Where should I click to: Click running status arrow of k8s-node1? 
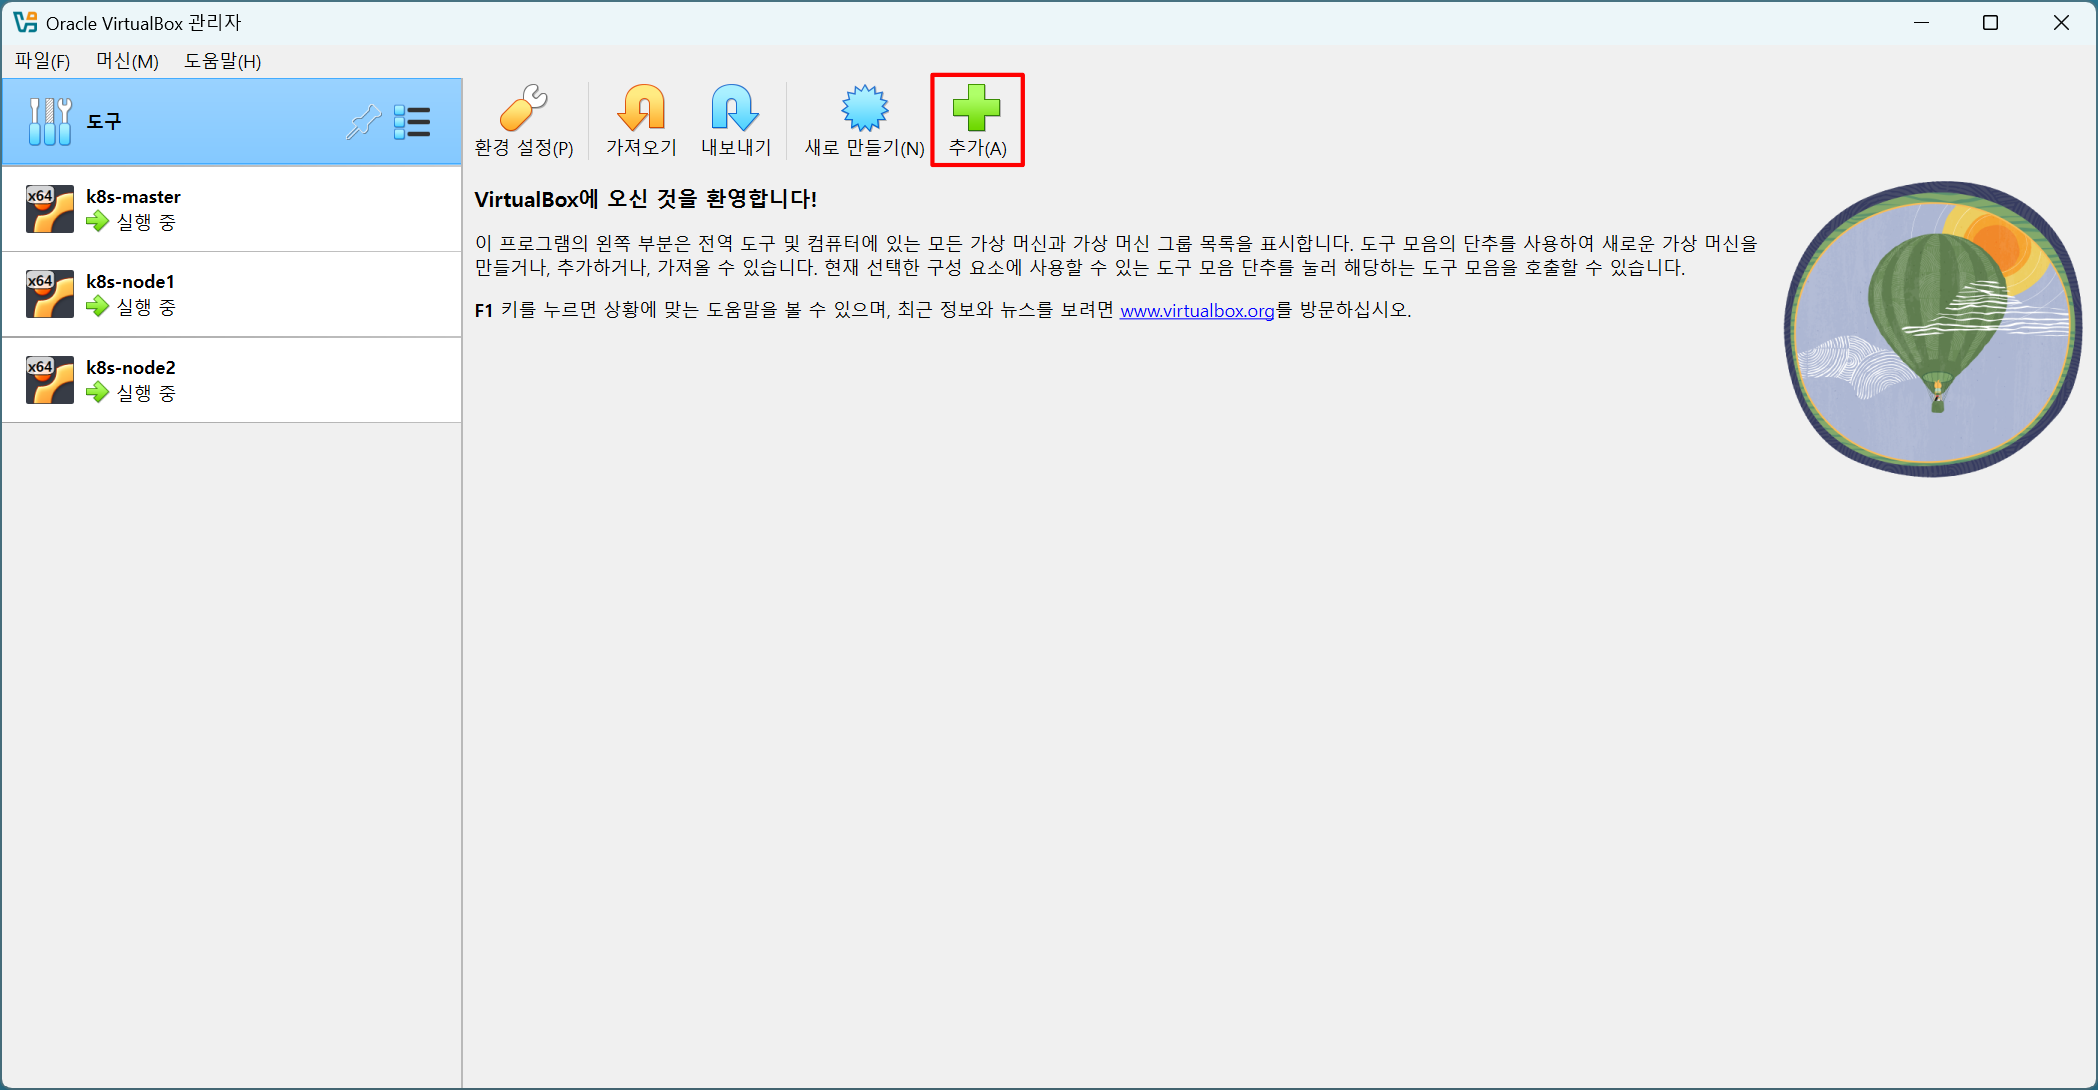[97, 306]
